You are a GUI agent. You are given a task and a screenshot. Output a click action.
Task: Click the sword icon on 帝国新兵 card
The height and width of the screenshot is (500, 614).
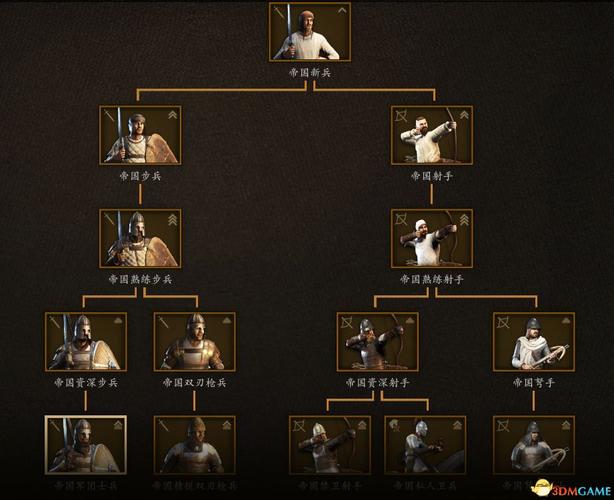[279, 12]
